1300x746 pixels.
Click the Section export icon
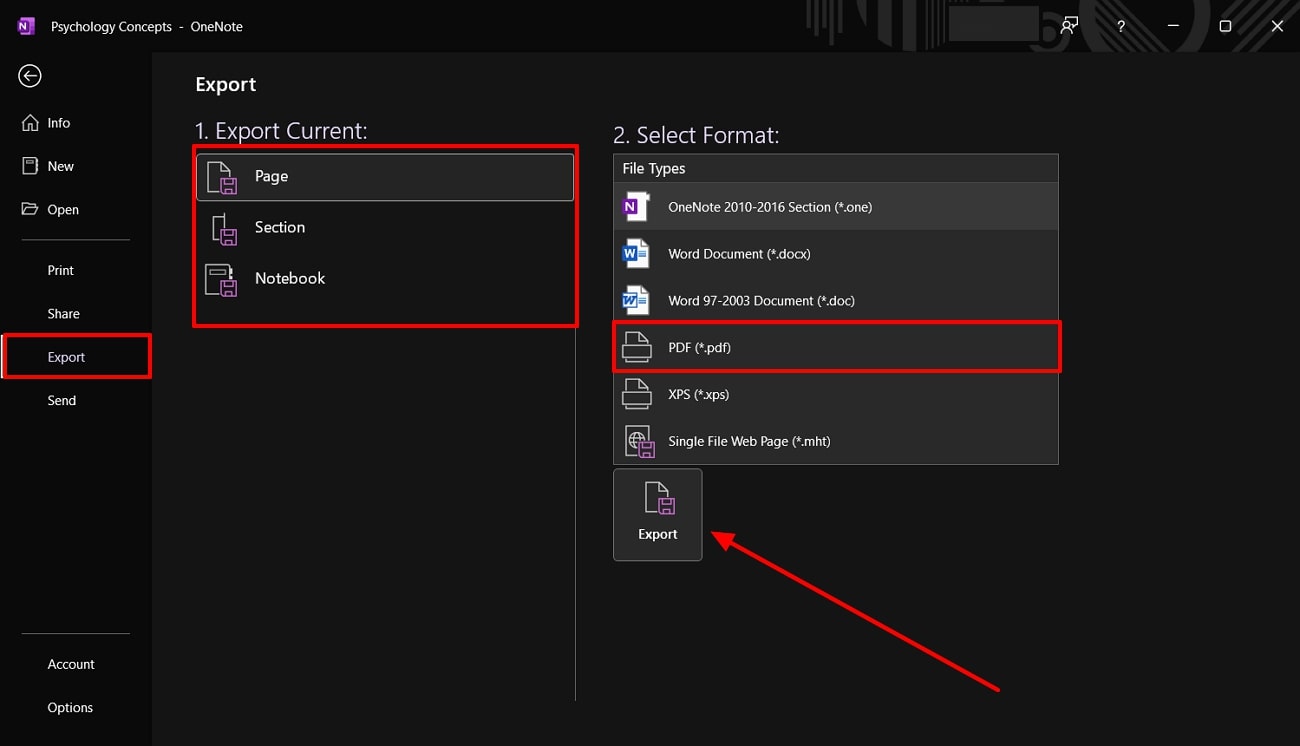[x=224, y=229]
